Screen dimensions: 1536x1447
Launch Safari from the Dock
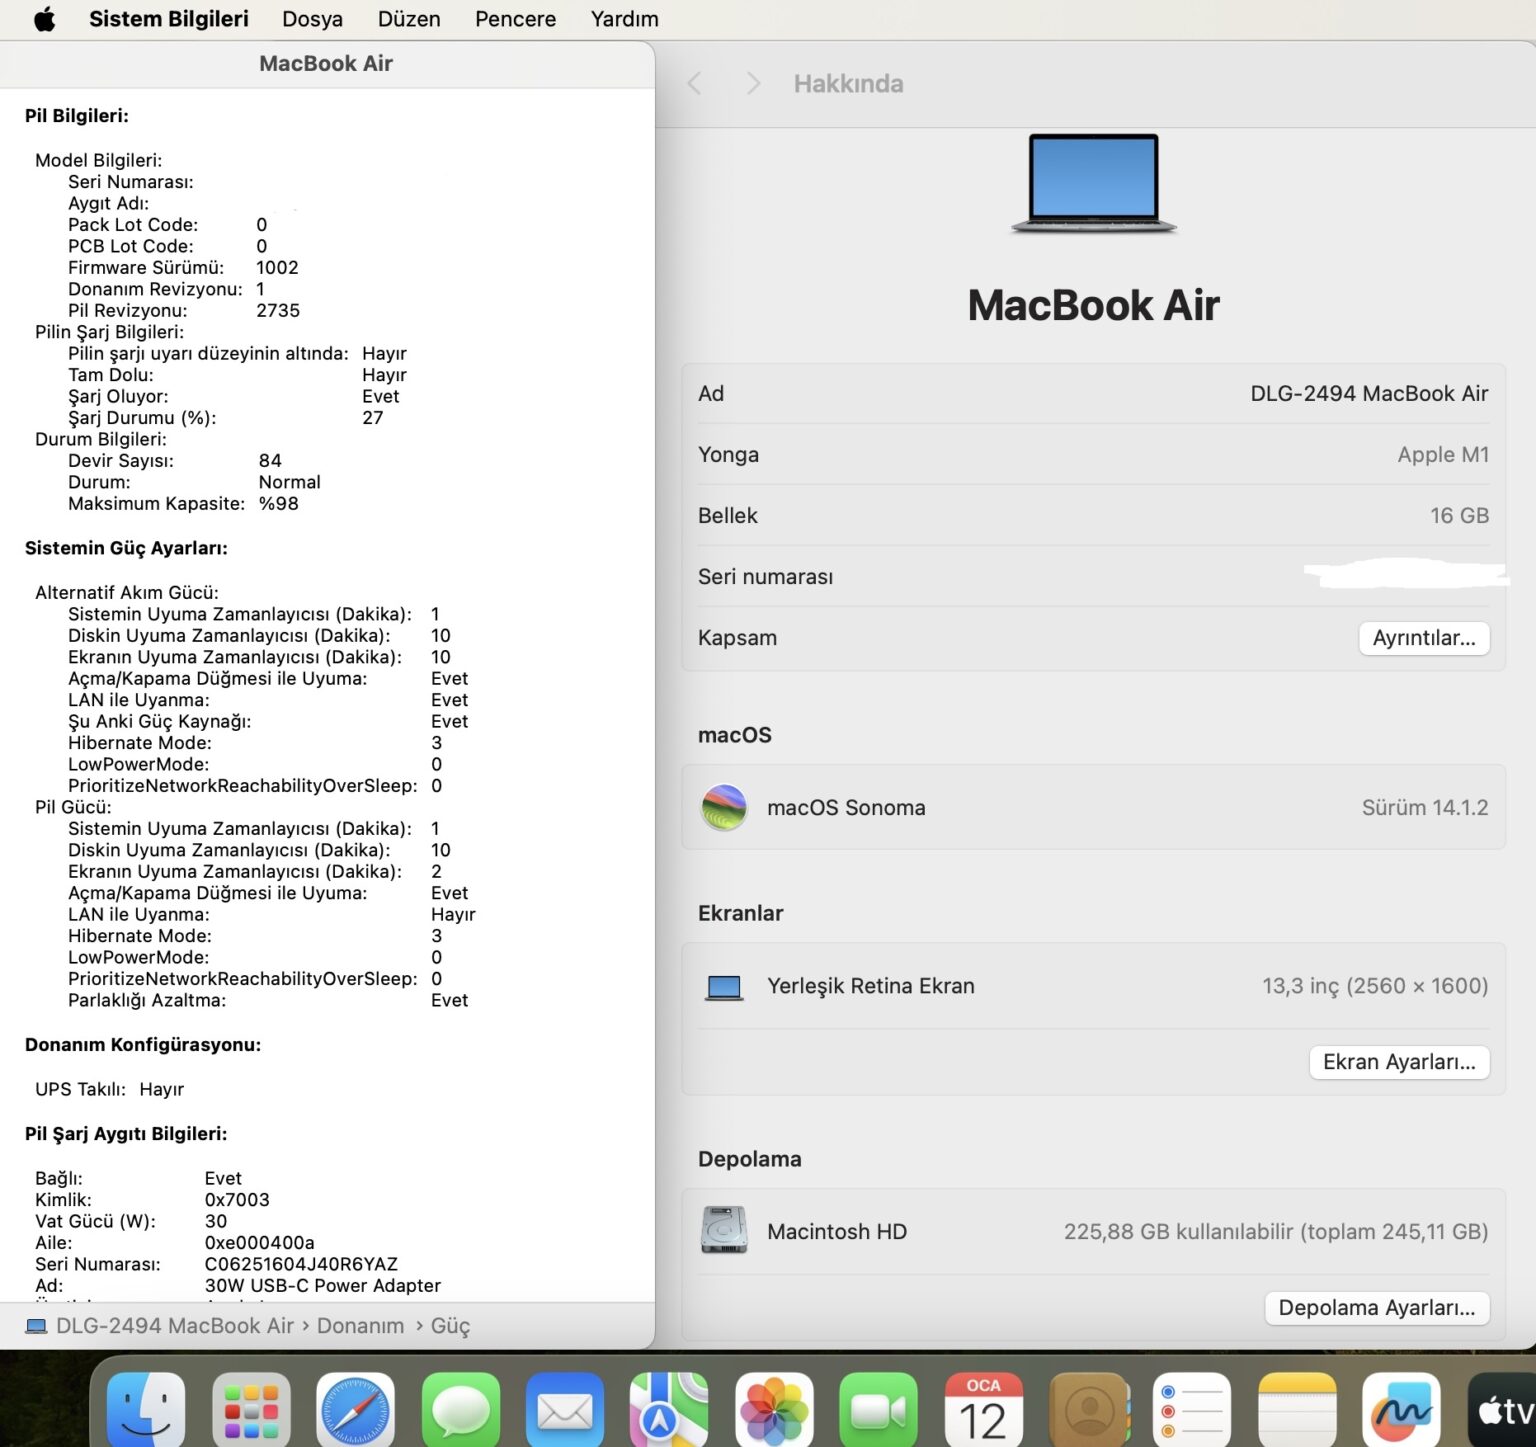[355, 1410]
